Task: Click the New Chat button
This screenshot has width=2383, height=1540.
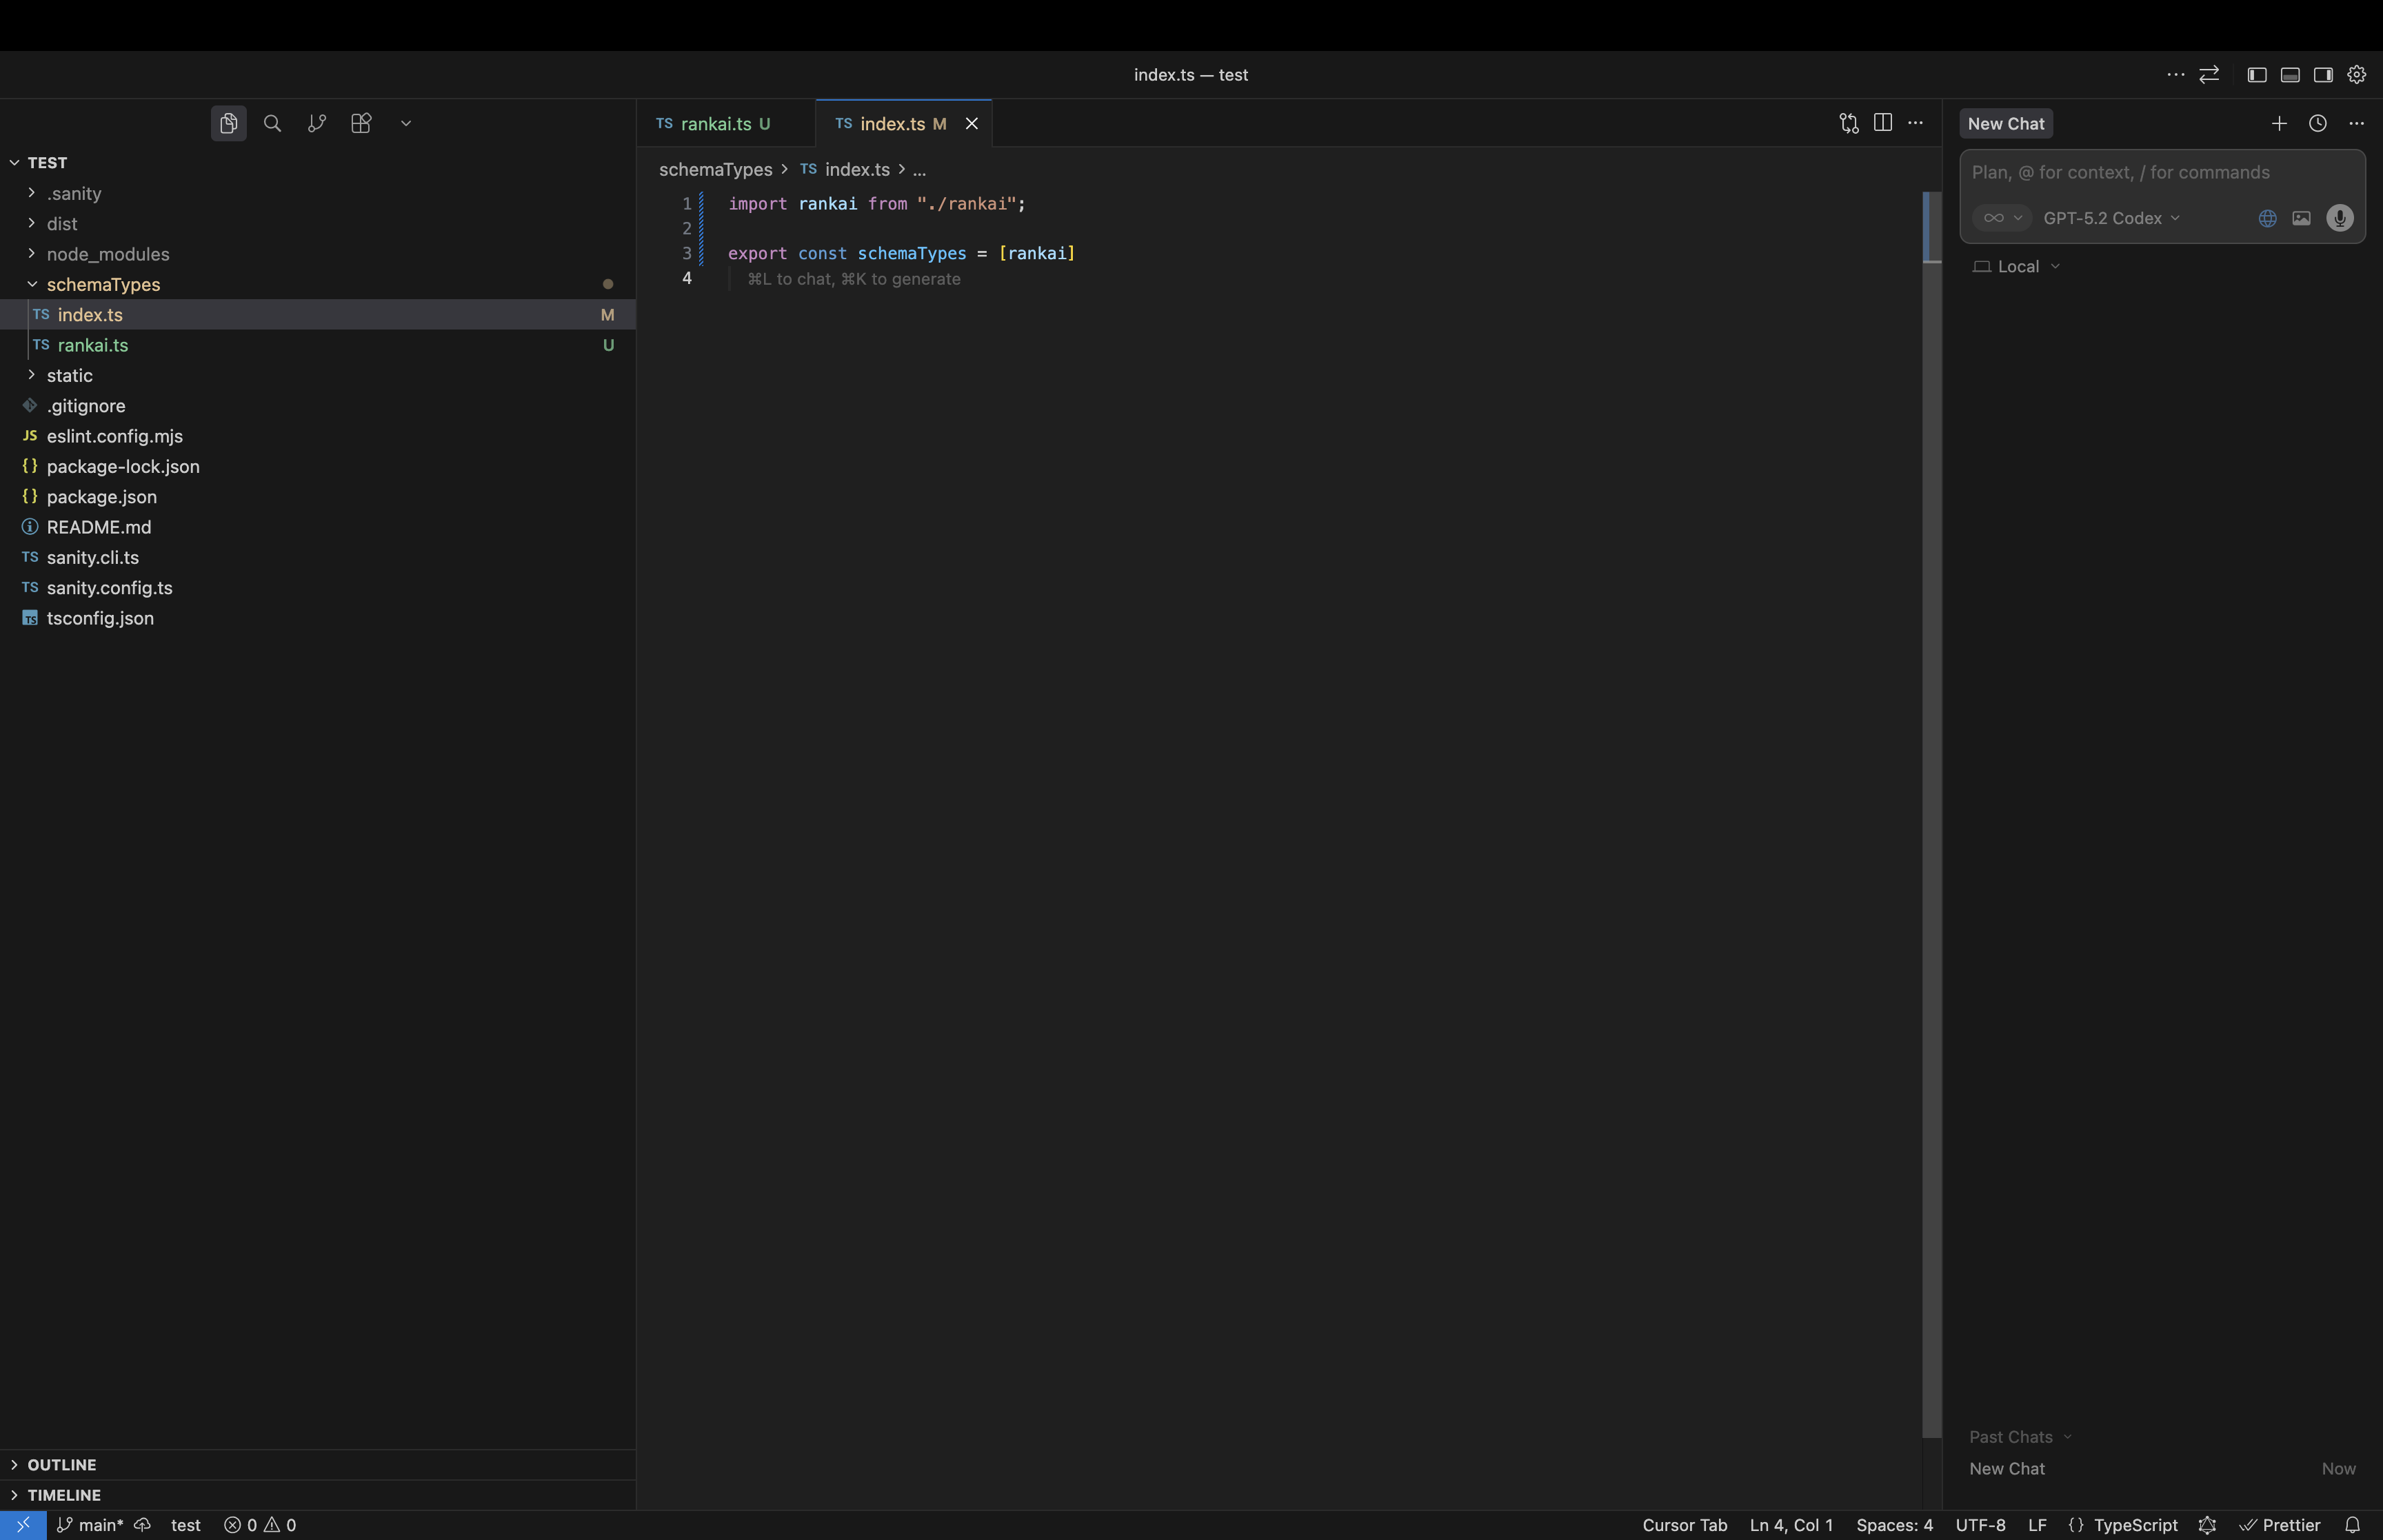Action: [2005, 123]
